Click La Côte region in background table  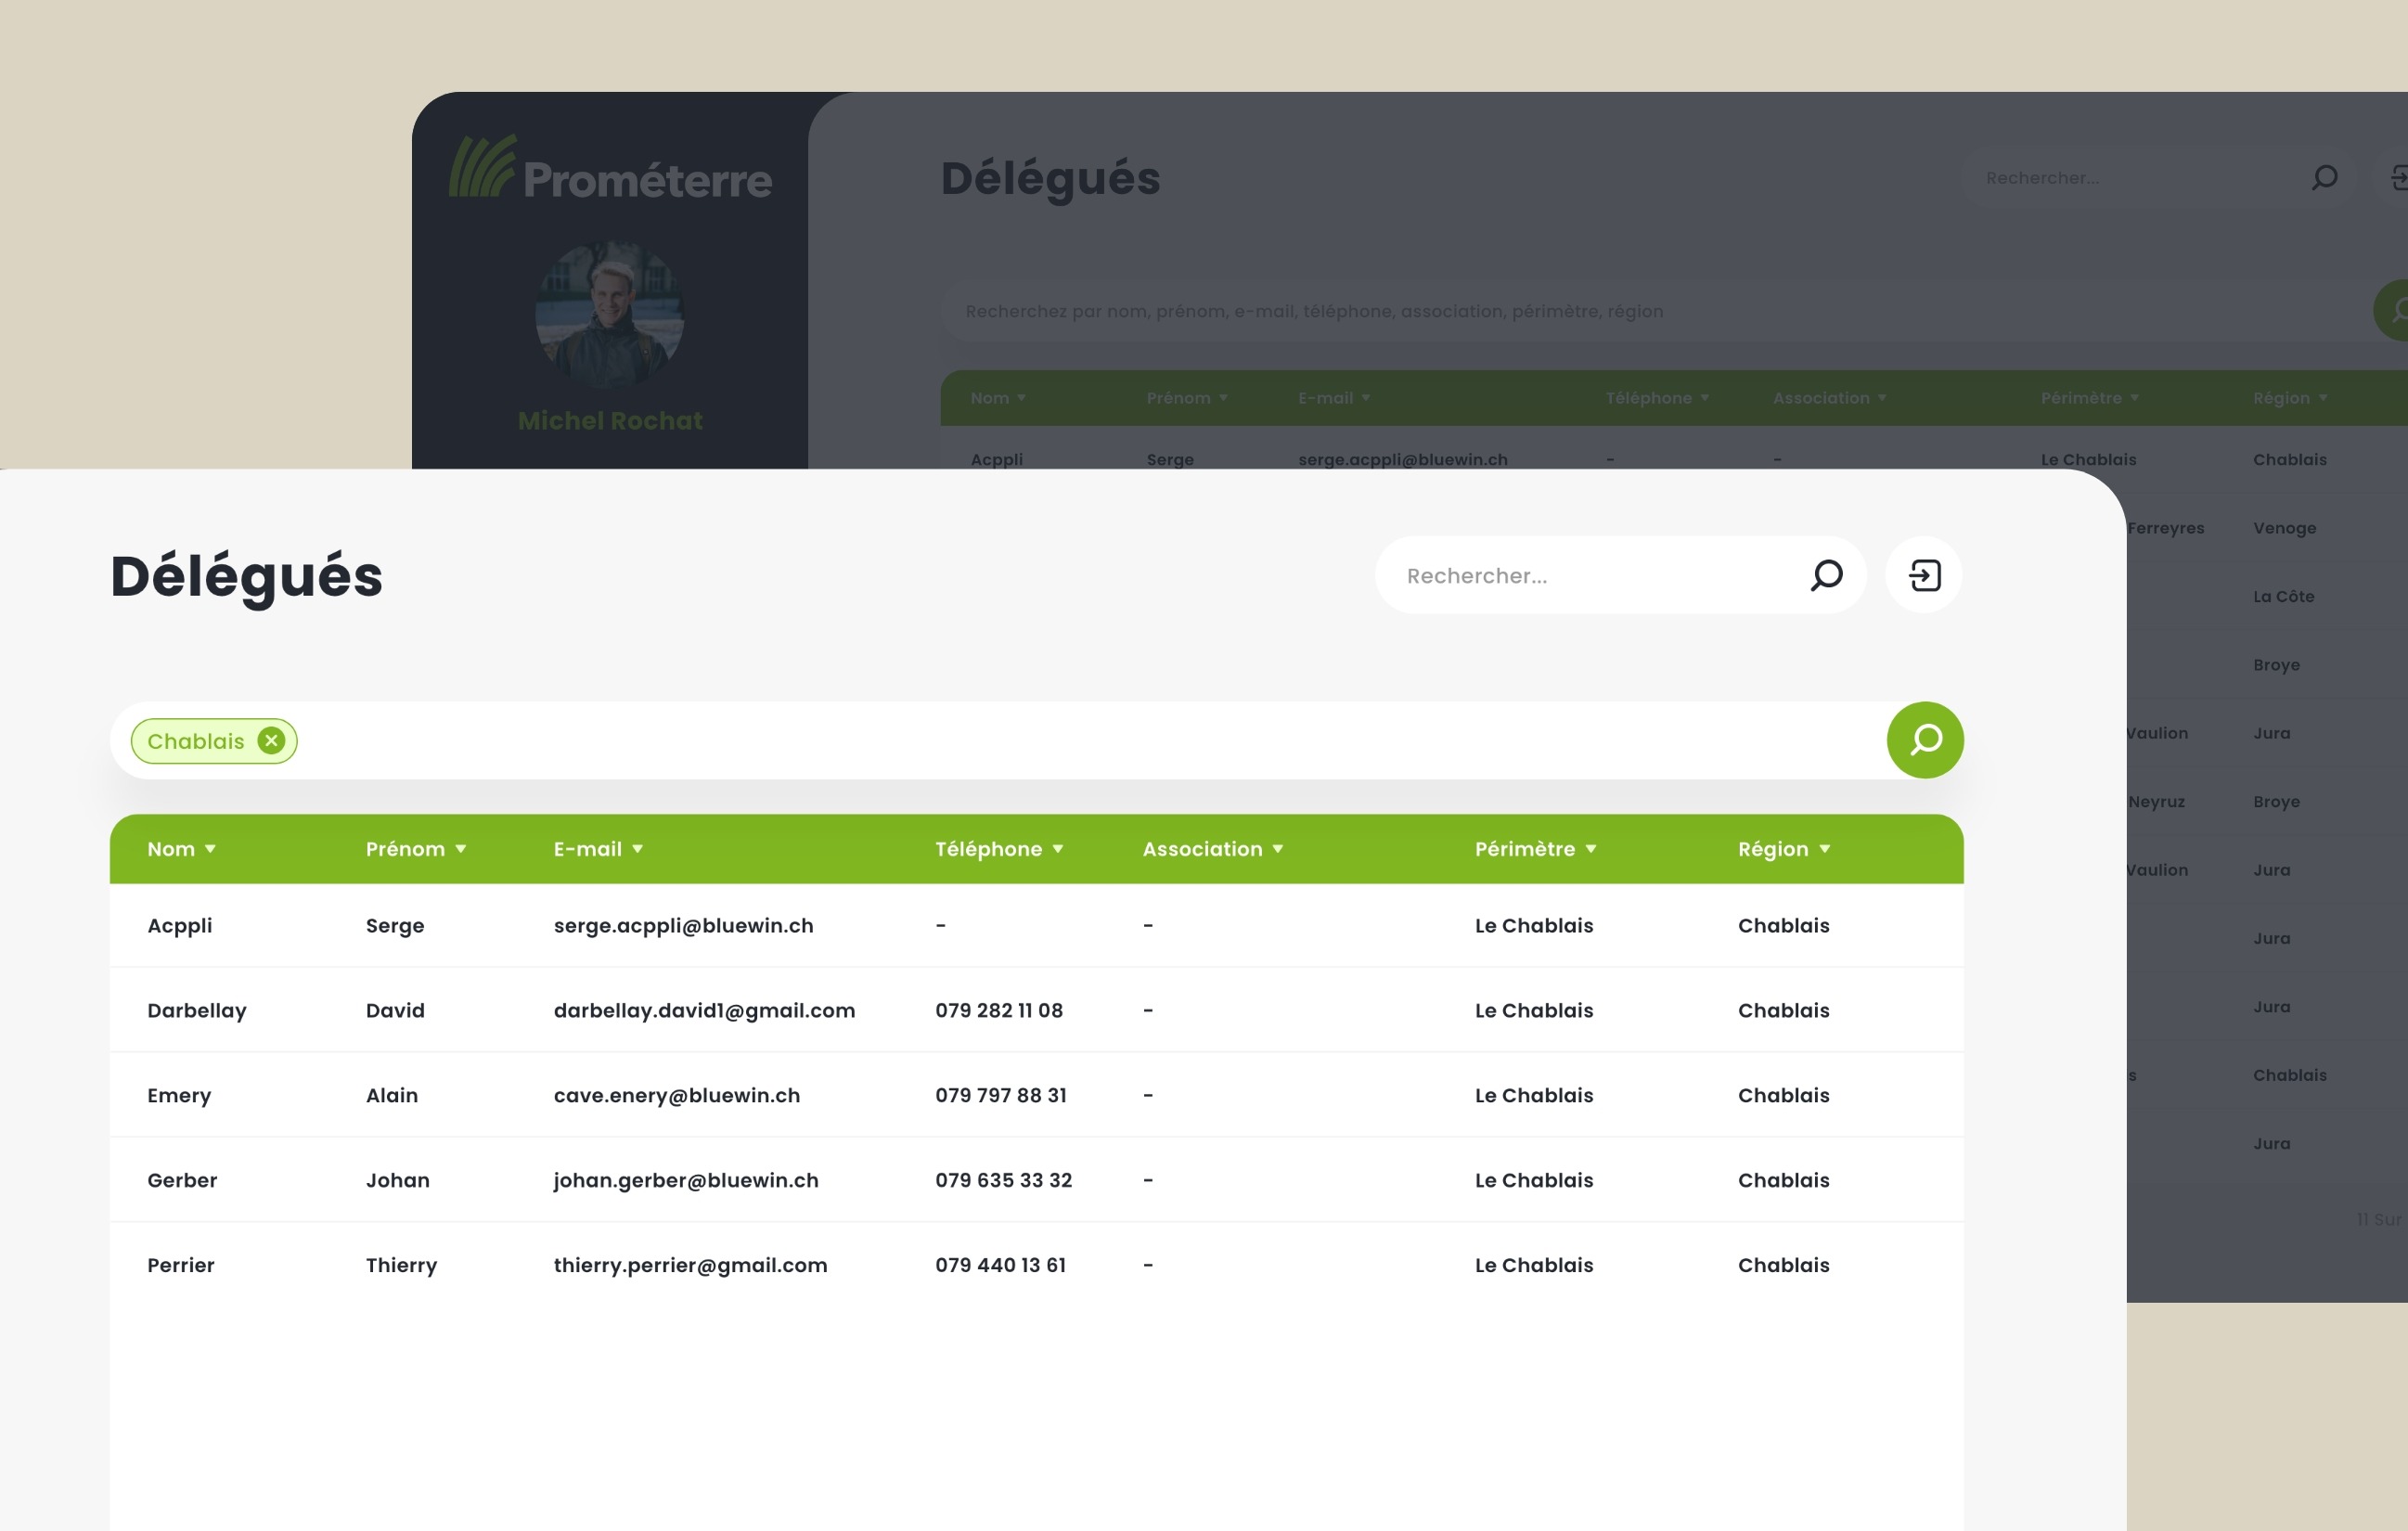[x=2284, y=596]
